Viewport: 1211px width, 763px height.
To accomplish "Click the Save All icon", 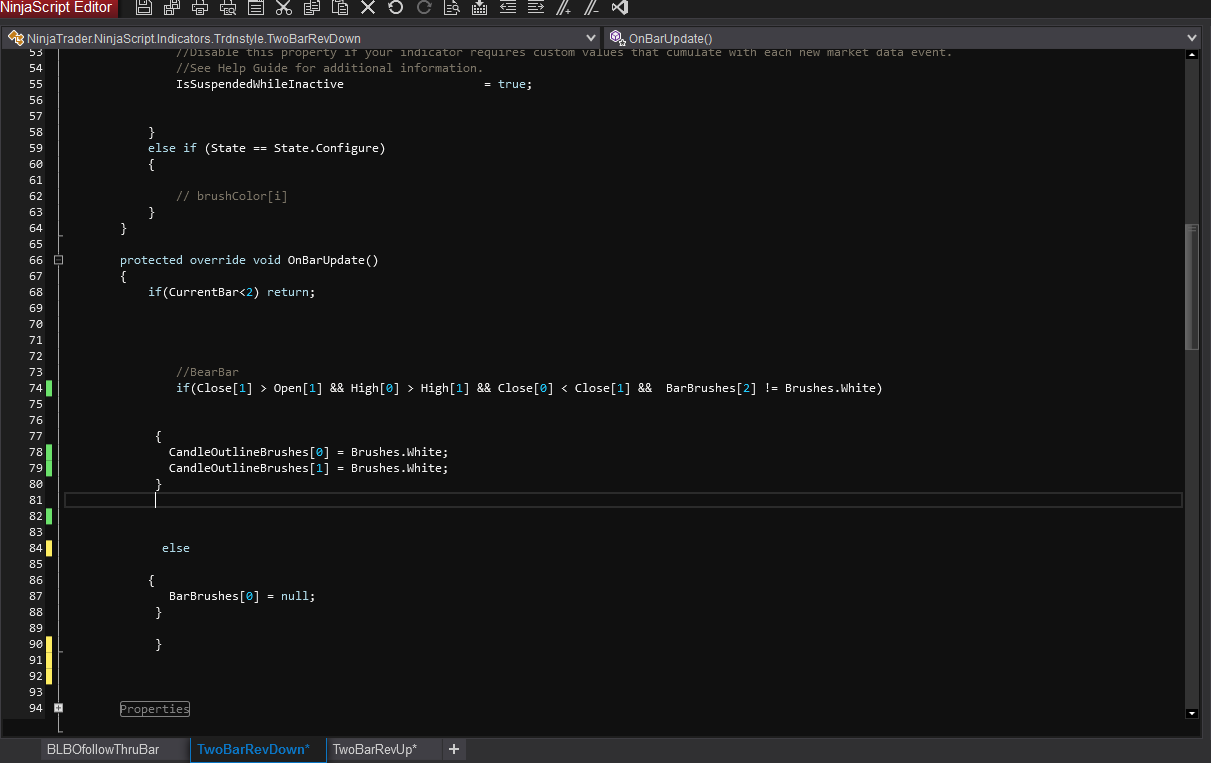I will pos(172,8).
